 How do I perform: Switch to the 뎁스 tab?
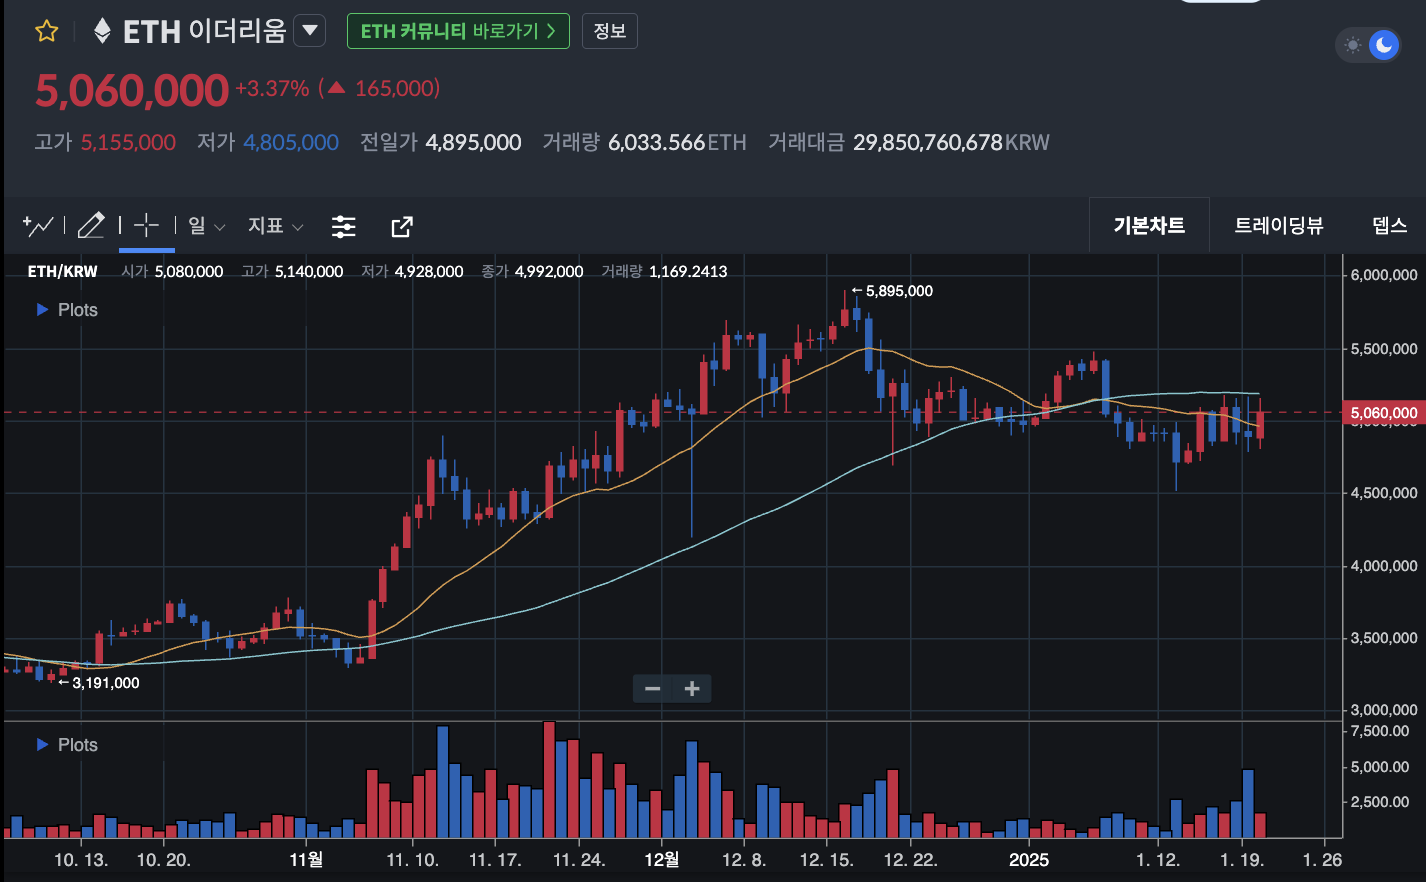tap(1389, 226)
